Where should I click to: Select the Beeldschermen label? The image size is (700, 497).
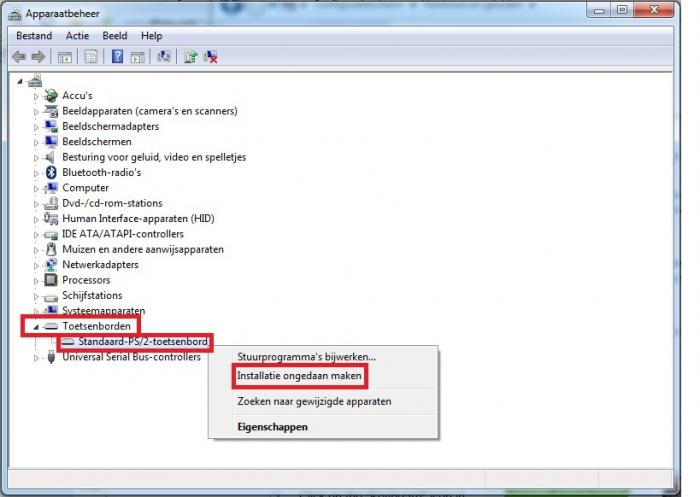click(x=97, y=142)
